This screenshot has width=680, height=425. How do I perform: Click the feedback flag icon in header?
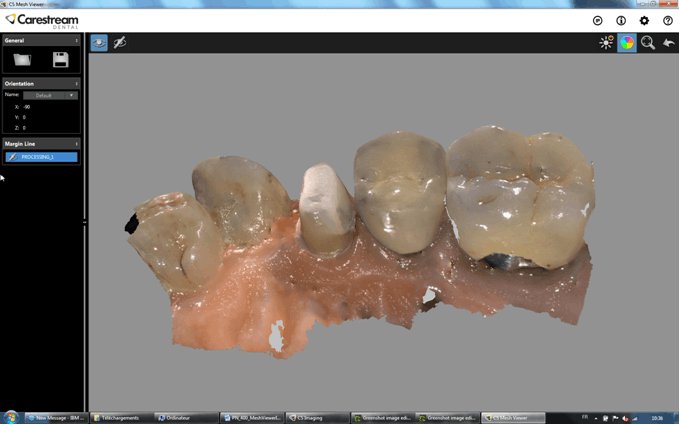pos(598,20)
